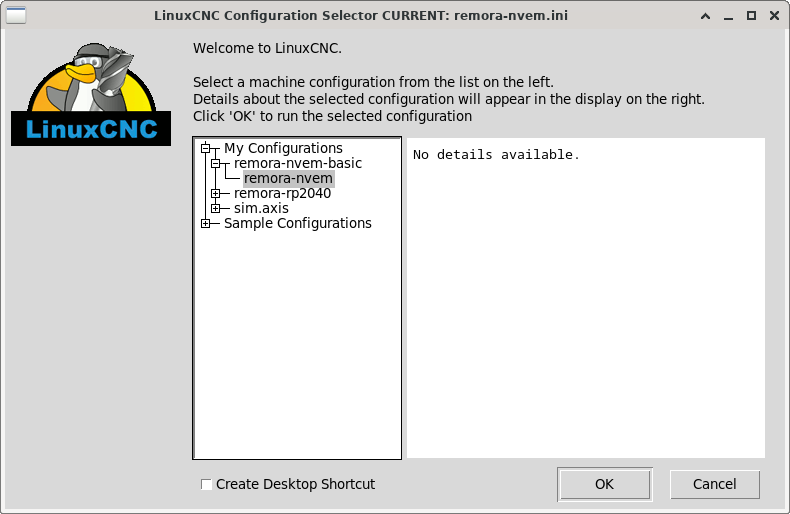Expand the sim.axis node

tap(216, 208)
